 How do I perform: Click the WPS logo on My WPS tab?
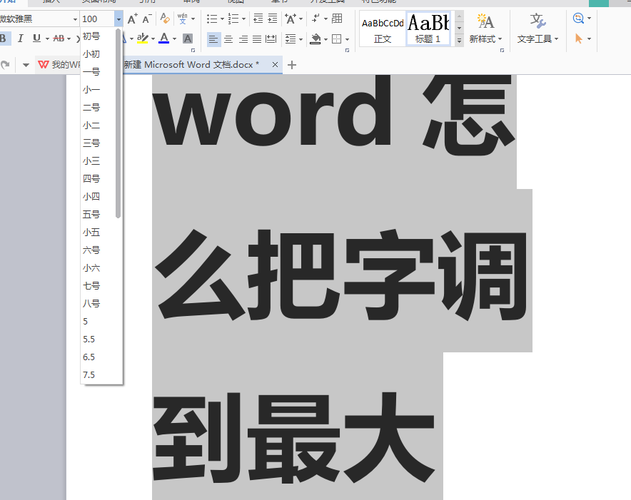pos(43,64)
